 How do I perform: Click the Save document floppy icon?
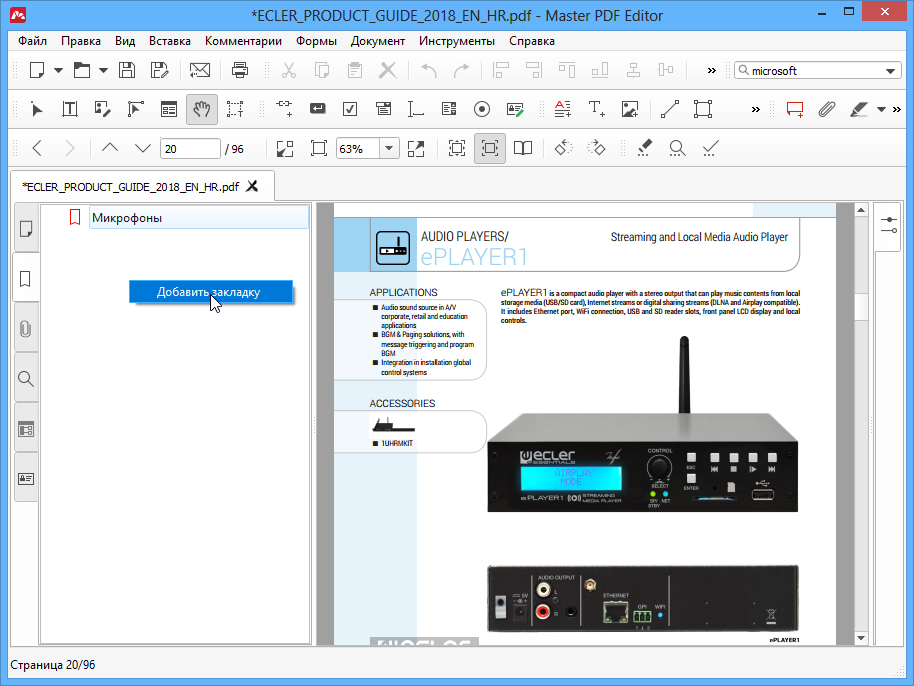[127, 70]
